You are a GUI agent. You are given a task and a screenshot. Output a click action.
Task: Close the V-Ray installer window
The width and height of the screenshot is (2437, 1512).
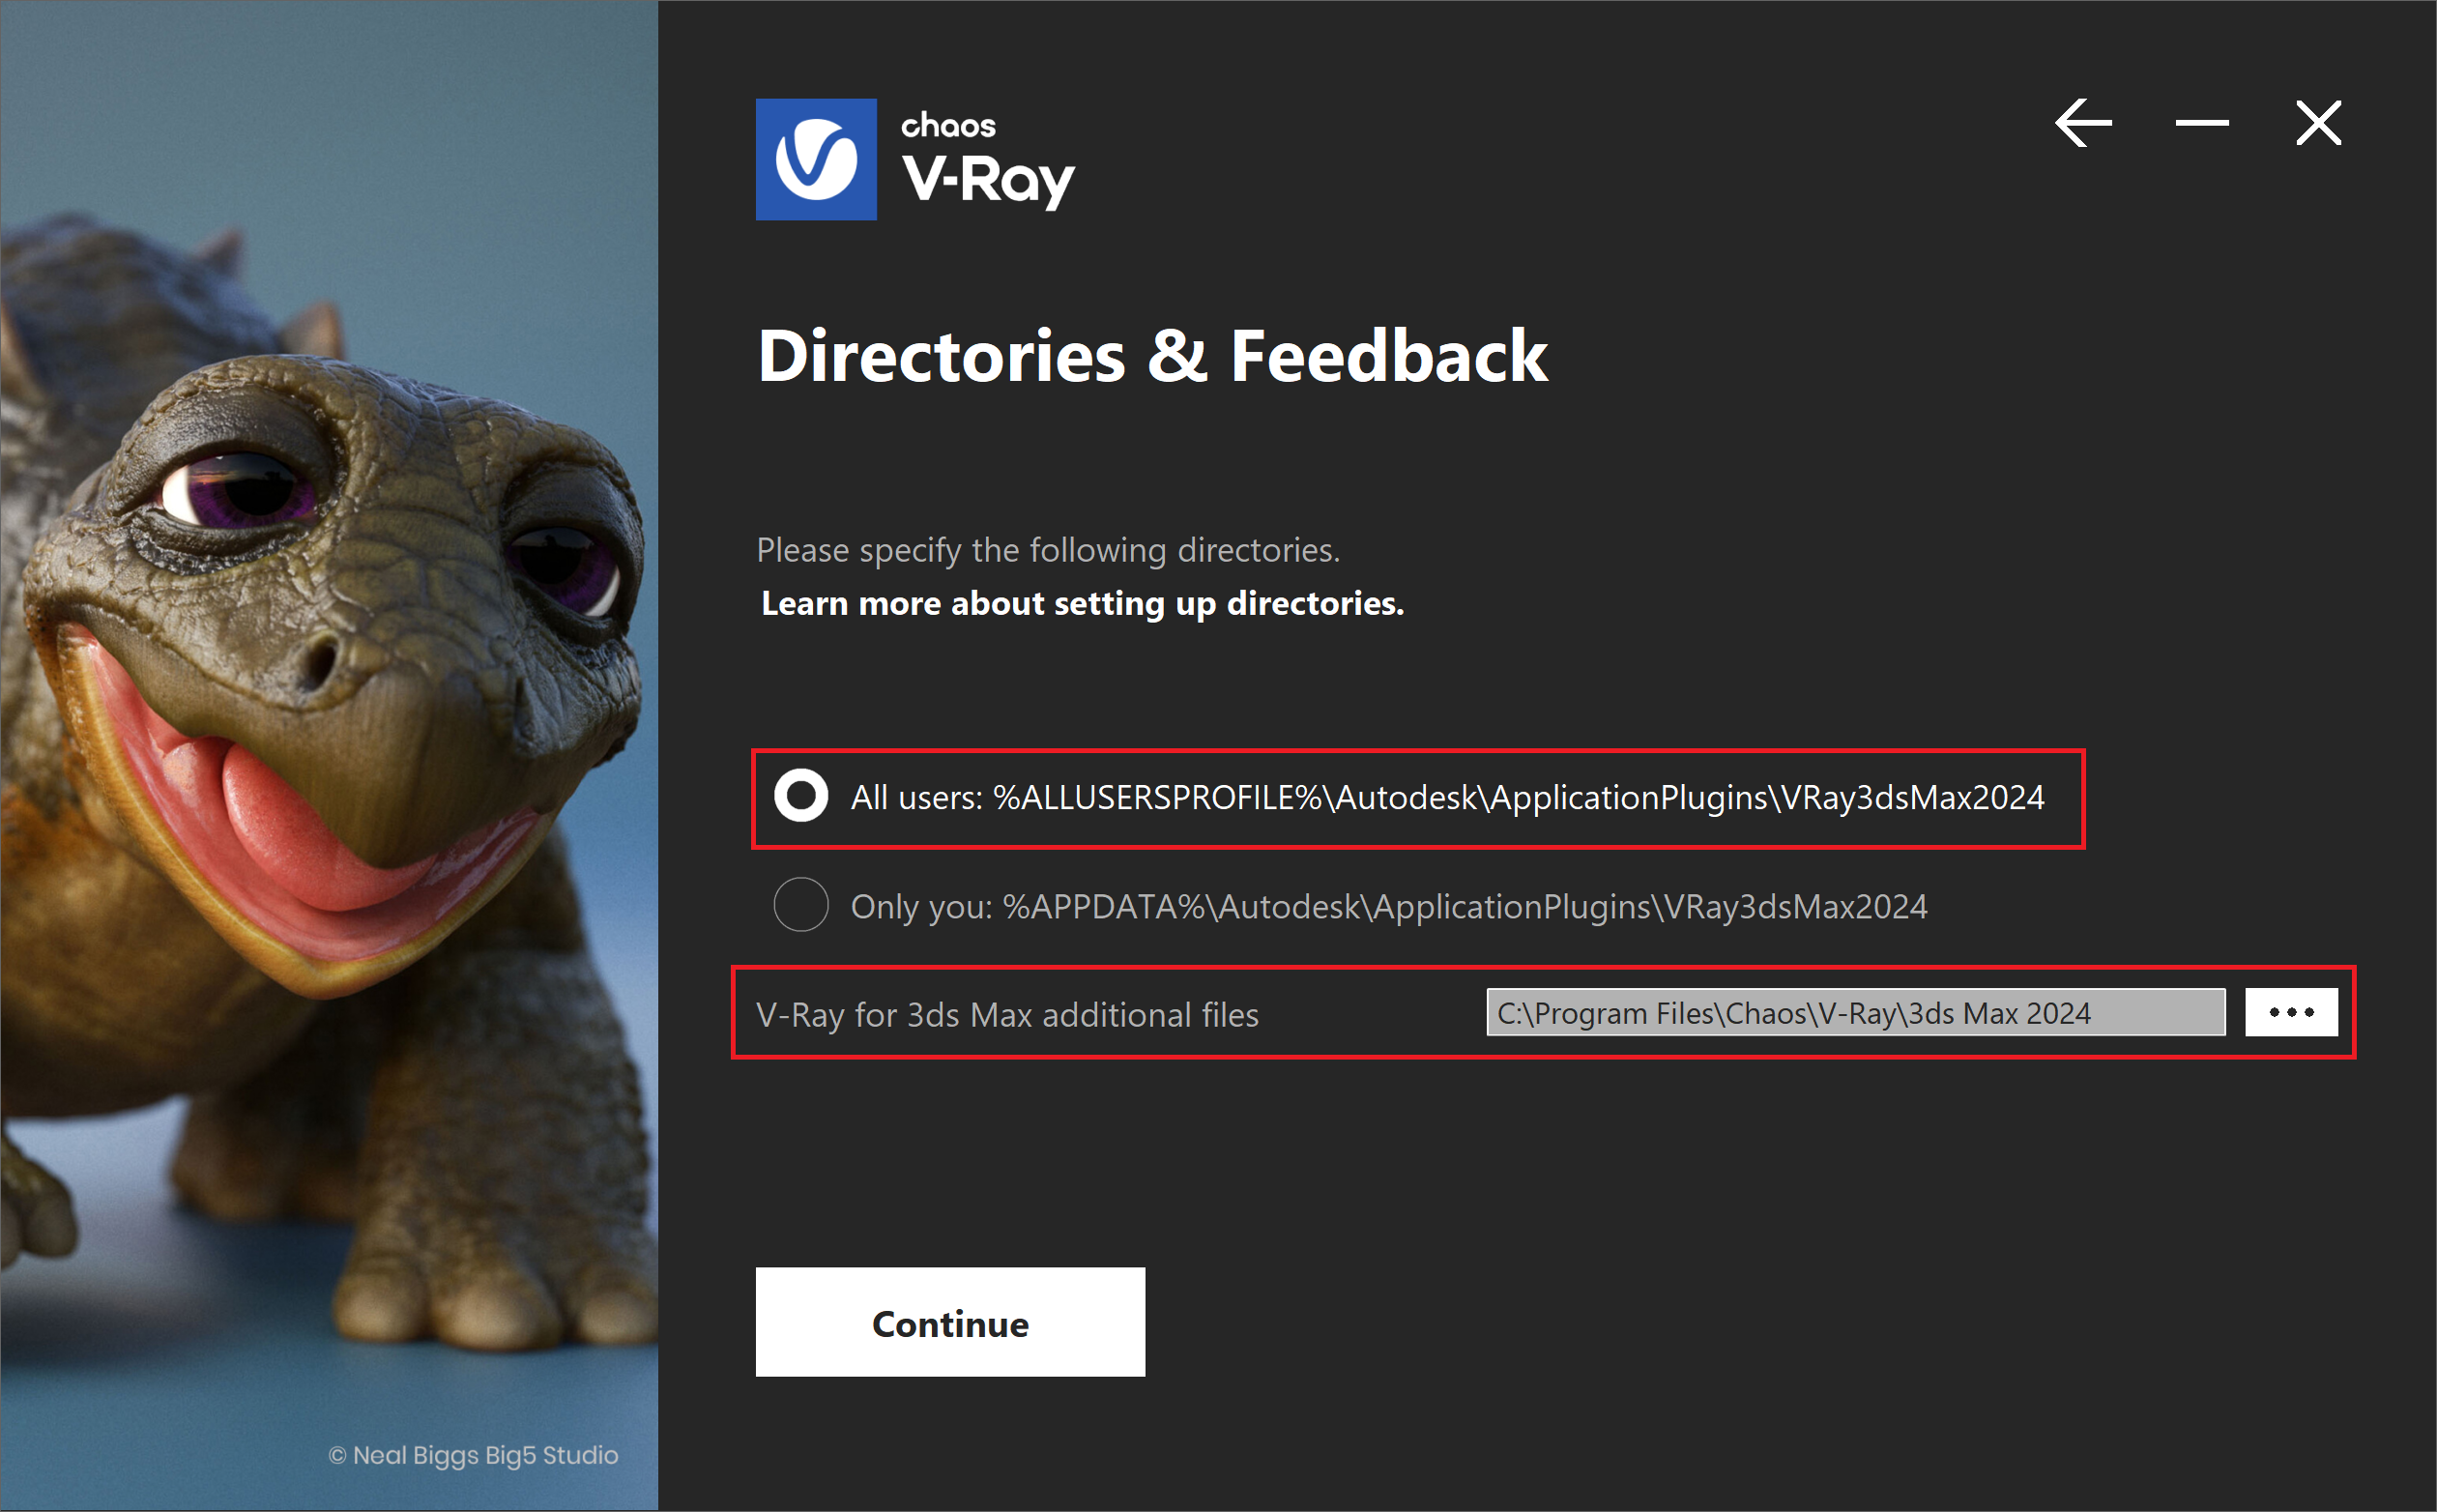pyautogui.click(x=2318, y=123)
